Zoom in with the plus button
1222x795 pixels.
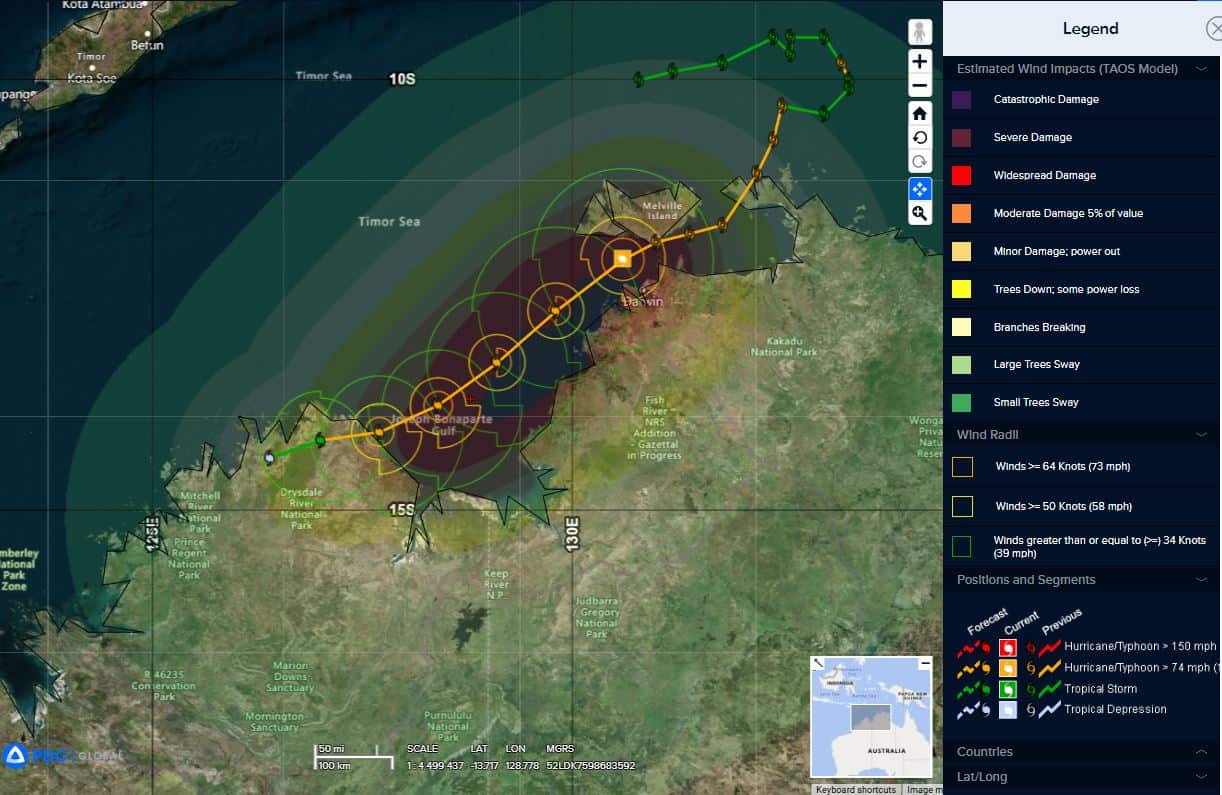pos(920,61)
